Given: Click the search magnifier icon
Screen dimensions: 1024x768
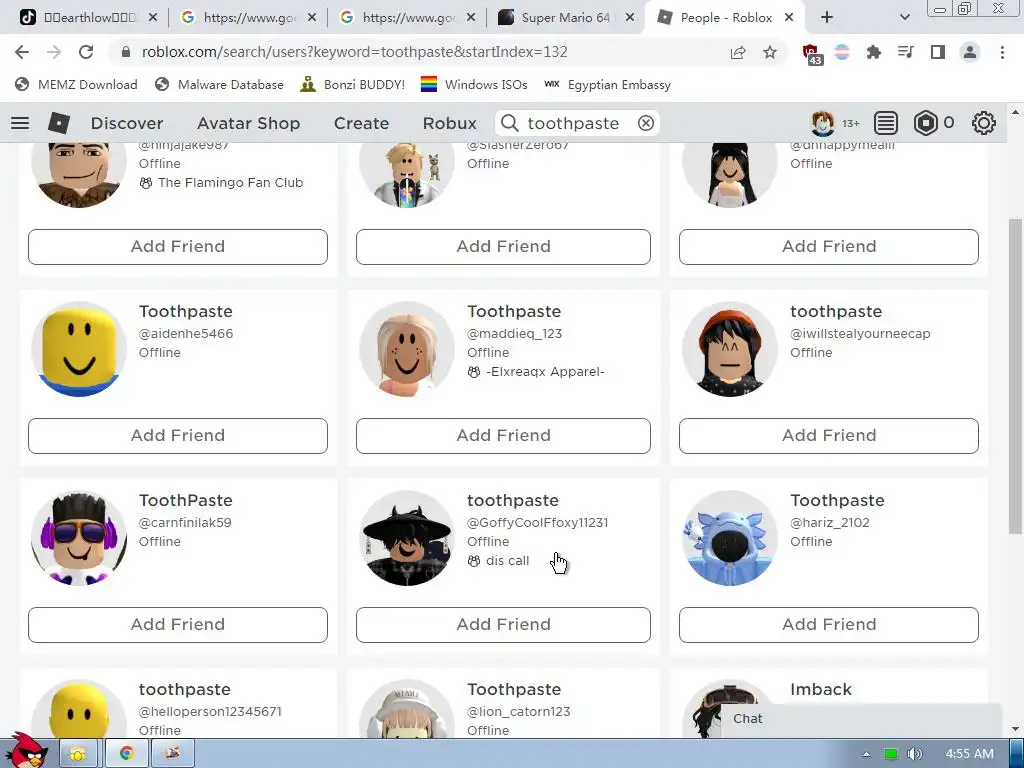Looking at the screenshot, I should 509,123.
